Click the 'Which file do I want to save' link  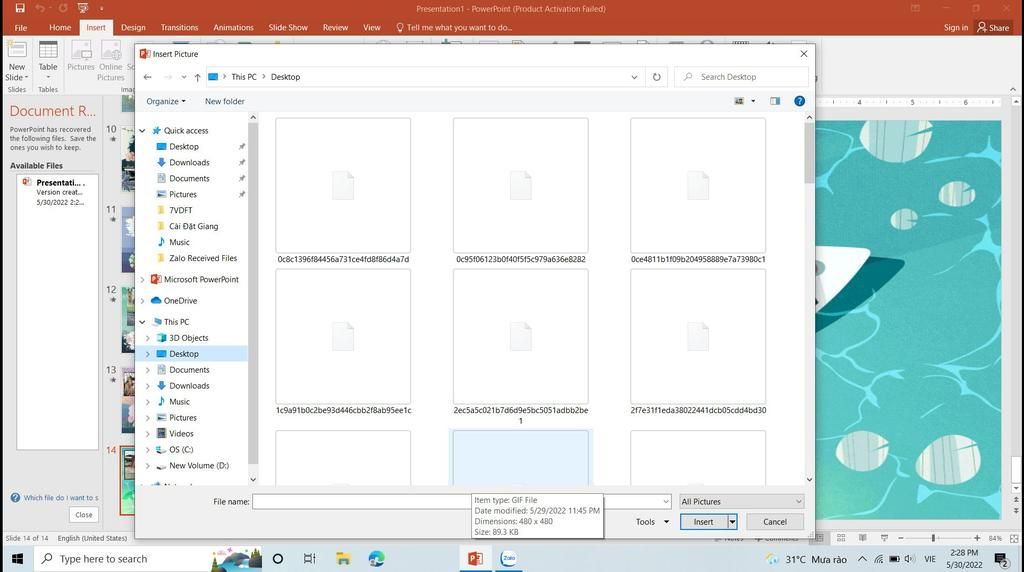(x=61, y=498)
